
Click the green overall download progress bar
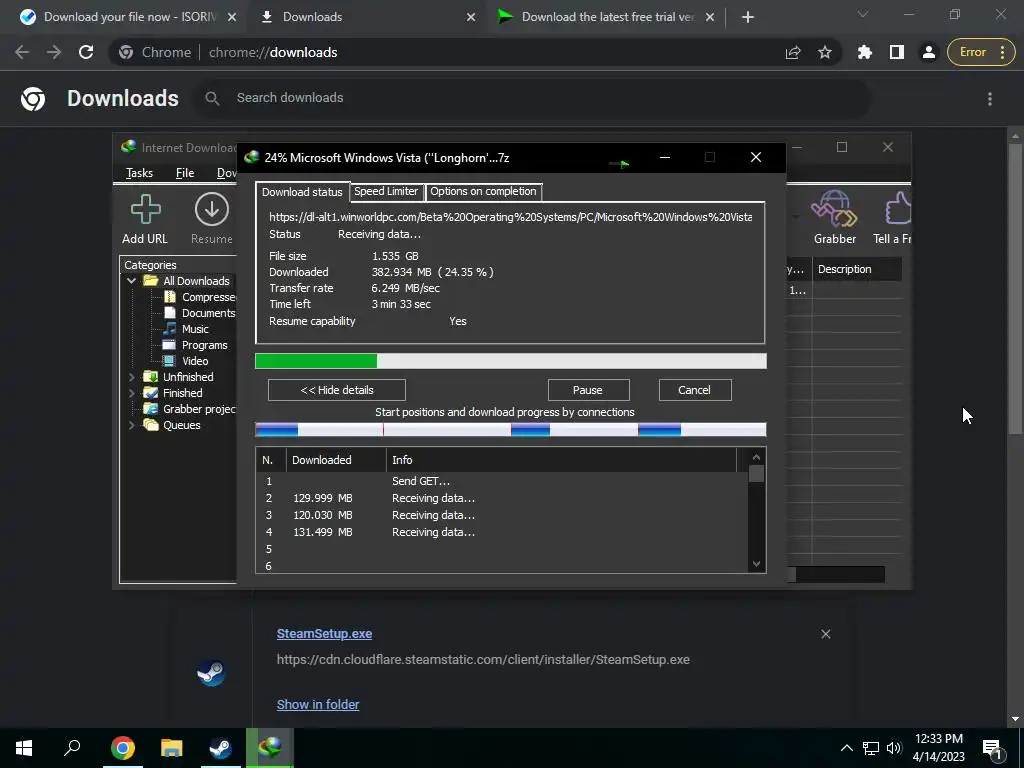[x=511, y=361]
